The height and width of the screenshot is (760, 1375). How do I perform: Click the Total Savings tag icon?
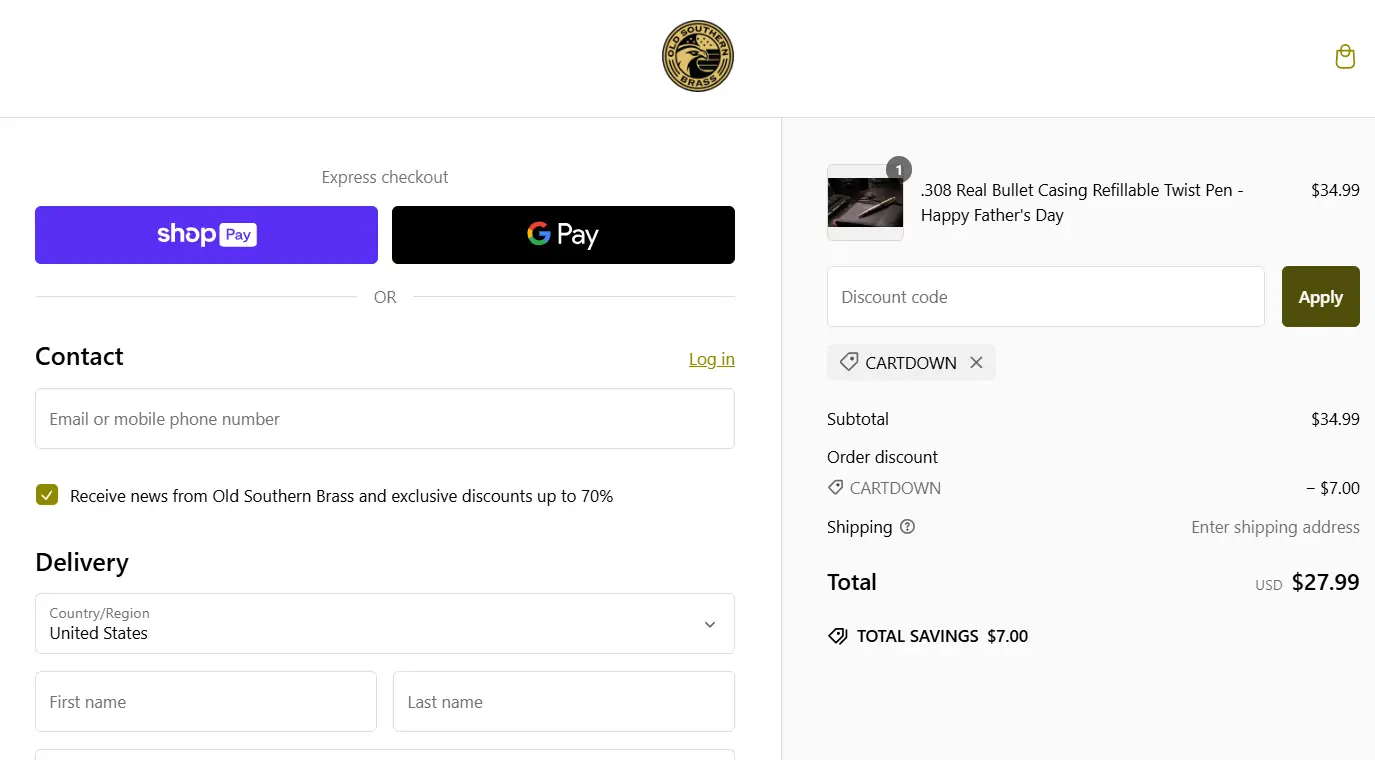838,636
